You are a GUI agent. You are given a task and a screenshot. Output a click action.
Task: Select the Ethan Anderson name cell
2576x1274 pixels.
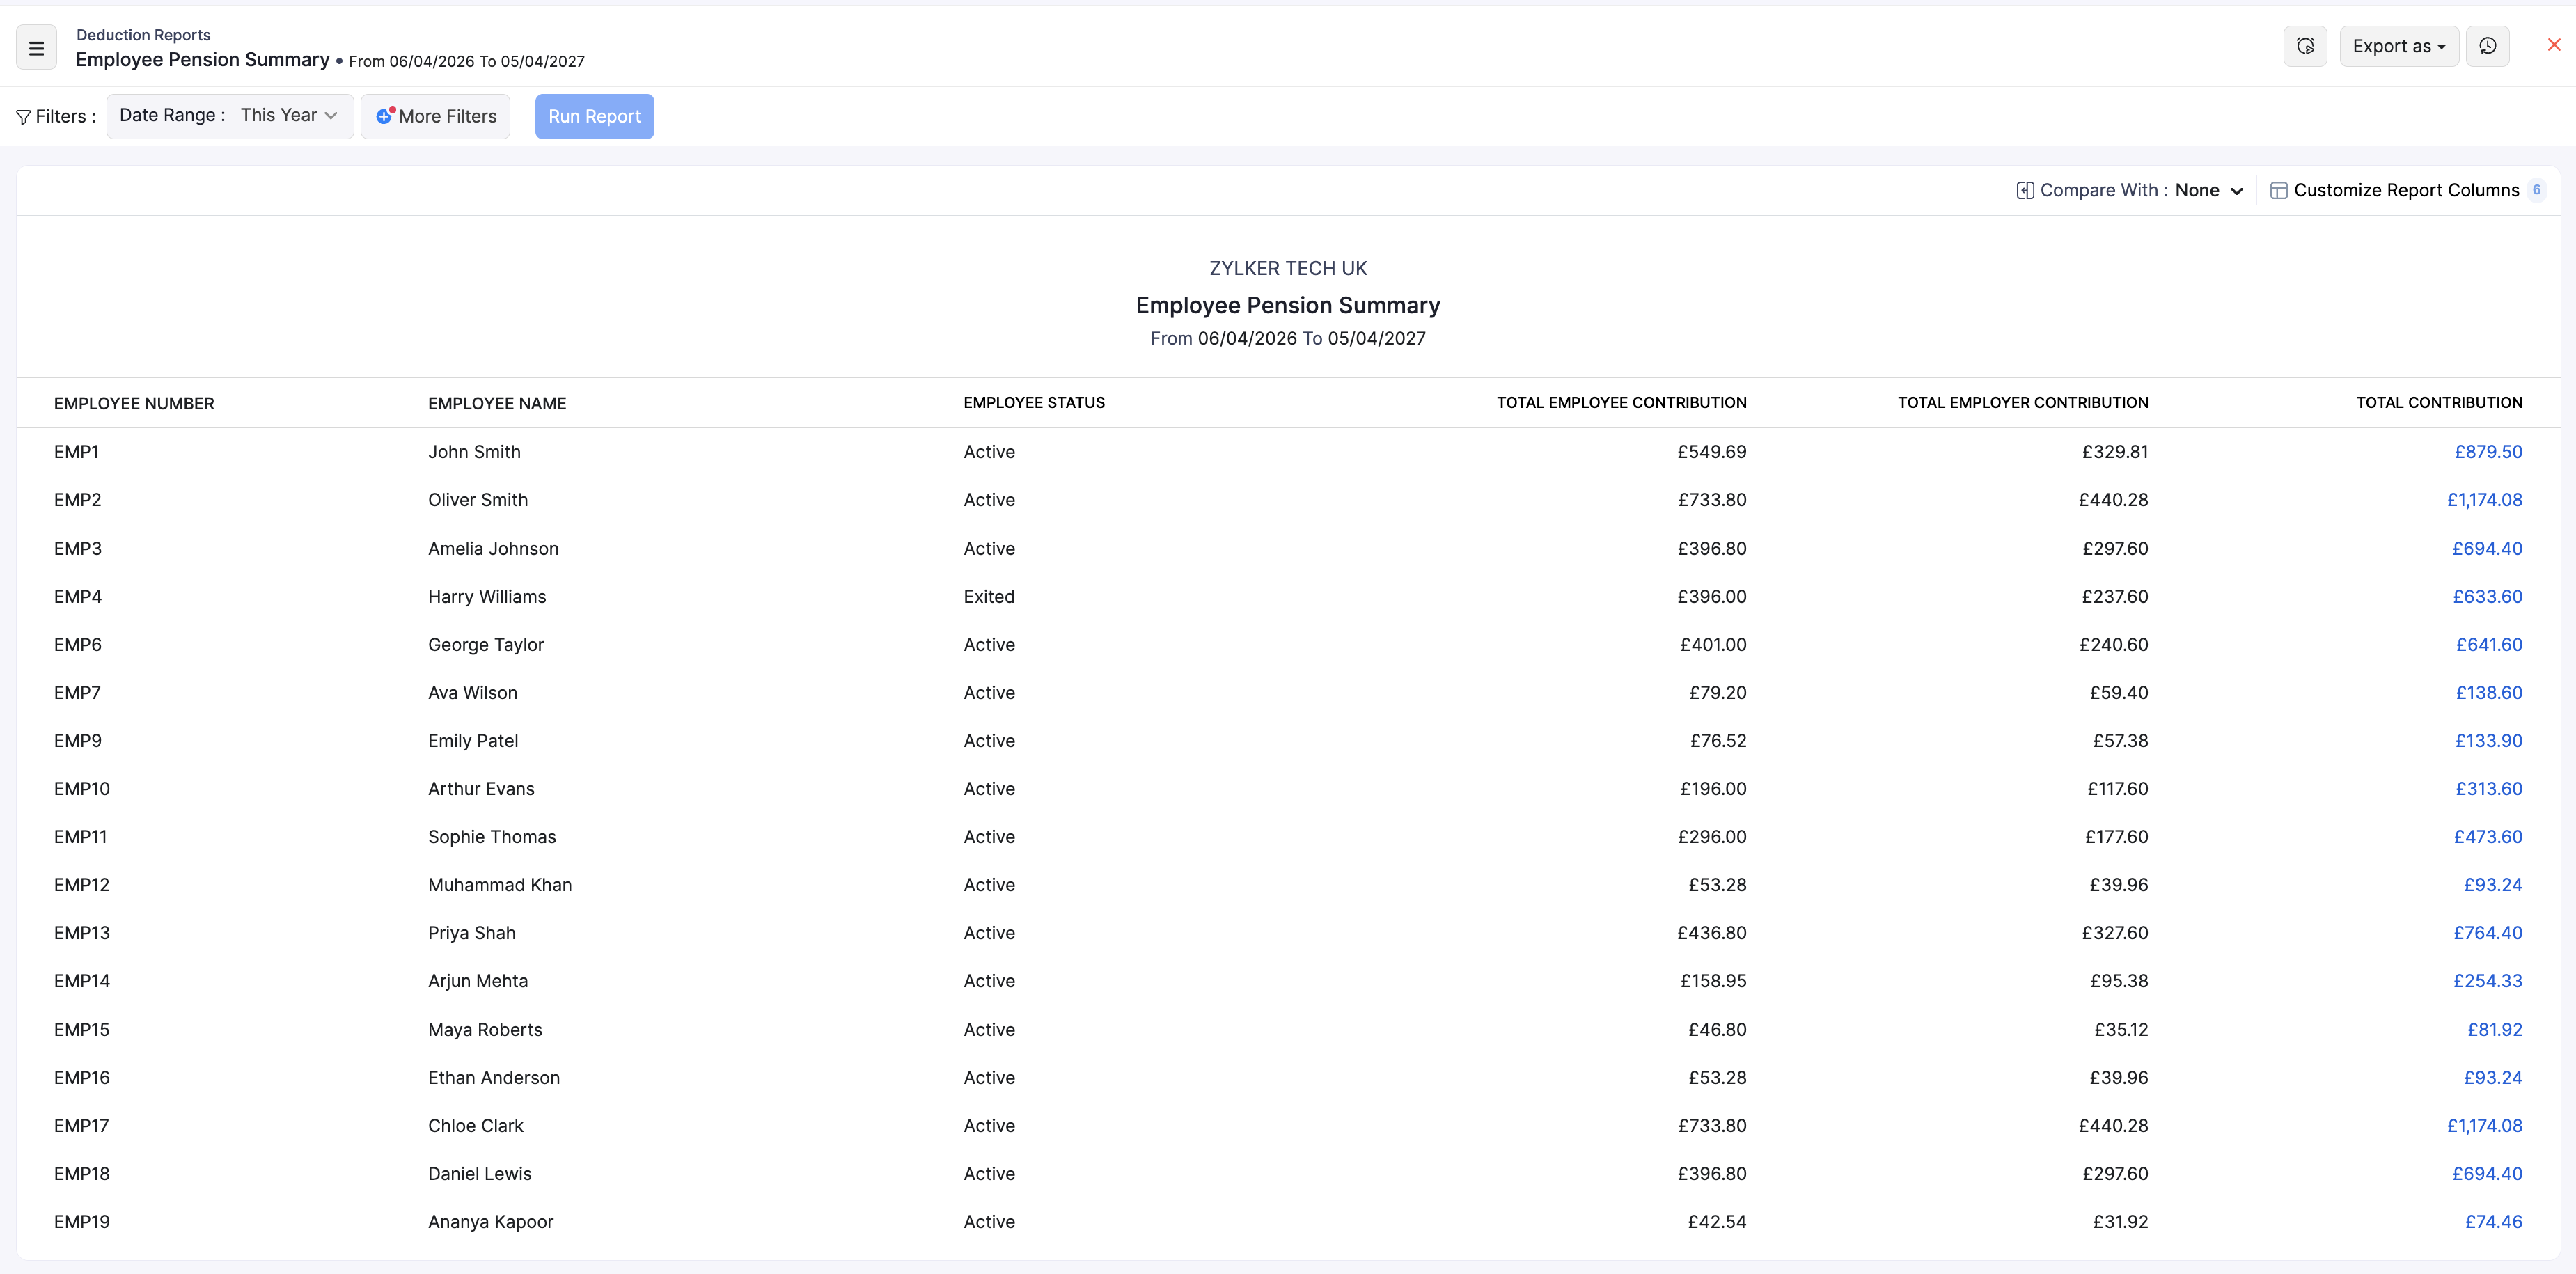pyautogui.click(x=494, y=1078)
